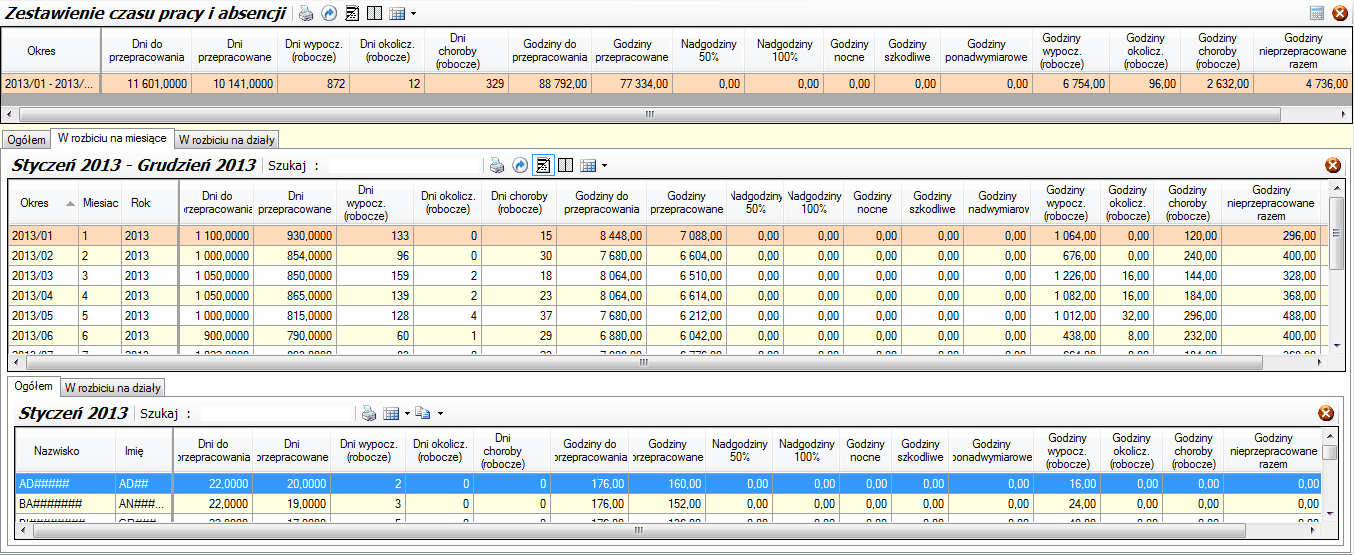Click the copy documents icon in Styczeń 2013 toolbar
Viewport: 1354px width, 555px height.
tap(423, 413)
